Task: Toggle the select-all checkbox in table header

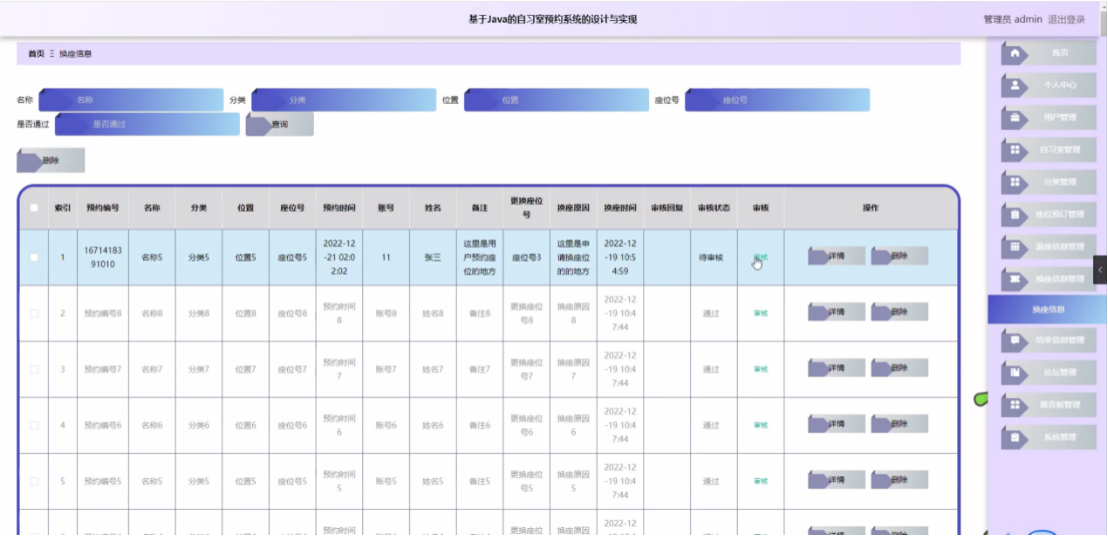Action: (x=34, y=208)
